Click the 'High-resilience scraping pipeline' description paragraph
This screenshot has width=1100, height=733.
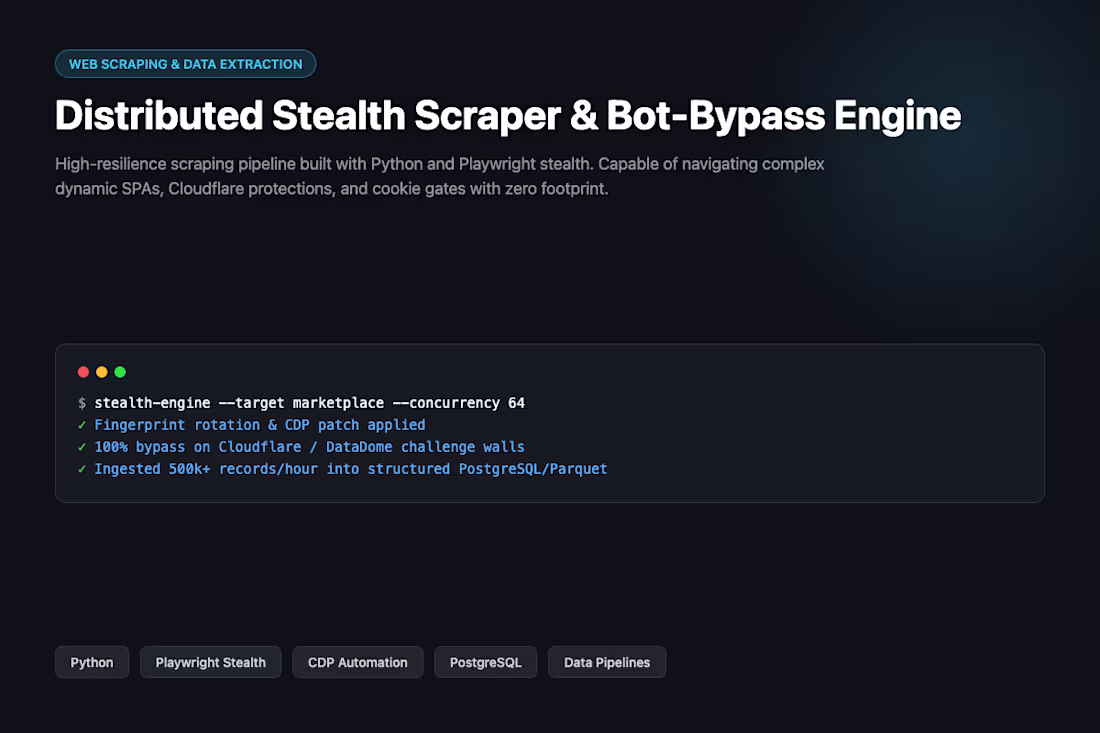[440, 176]
